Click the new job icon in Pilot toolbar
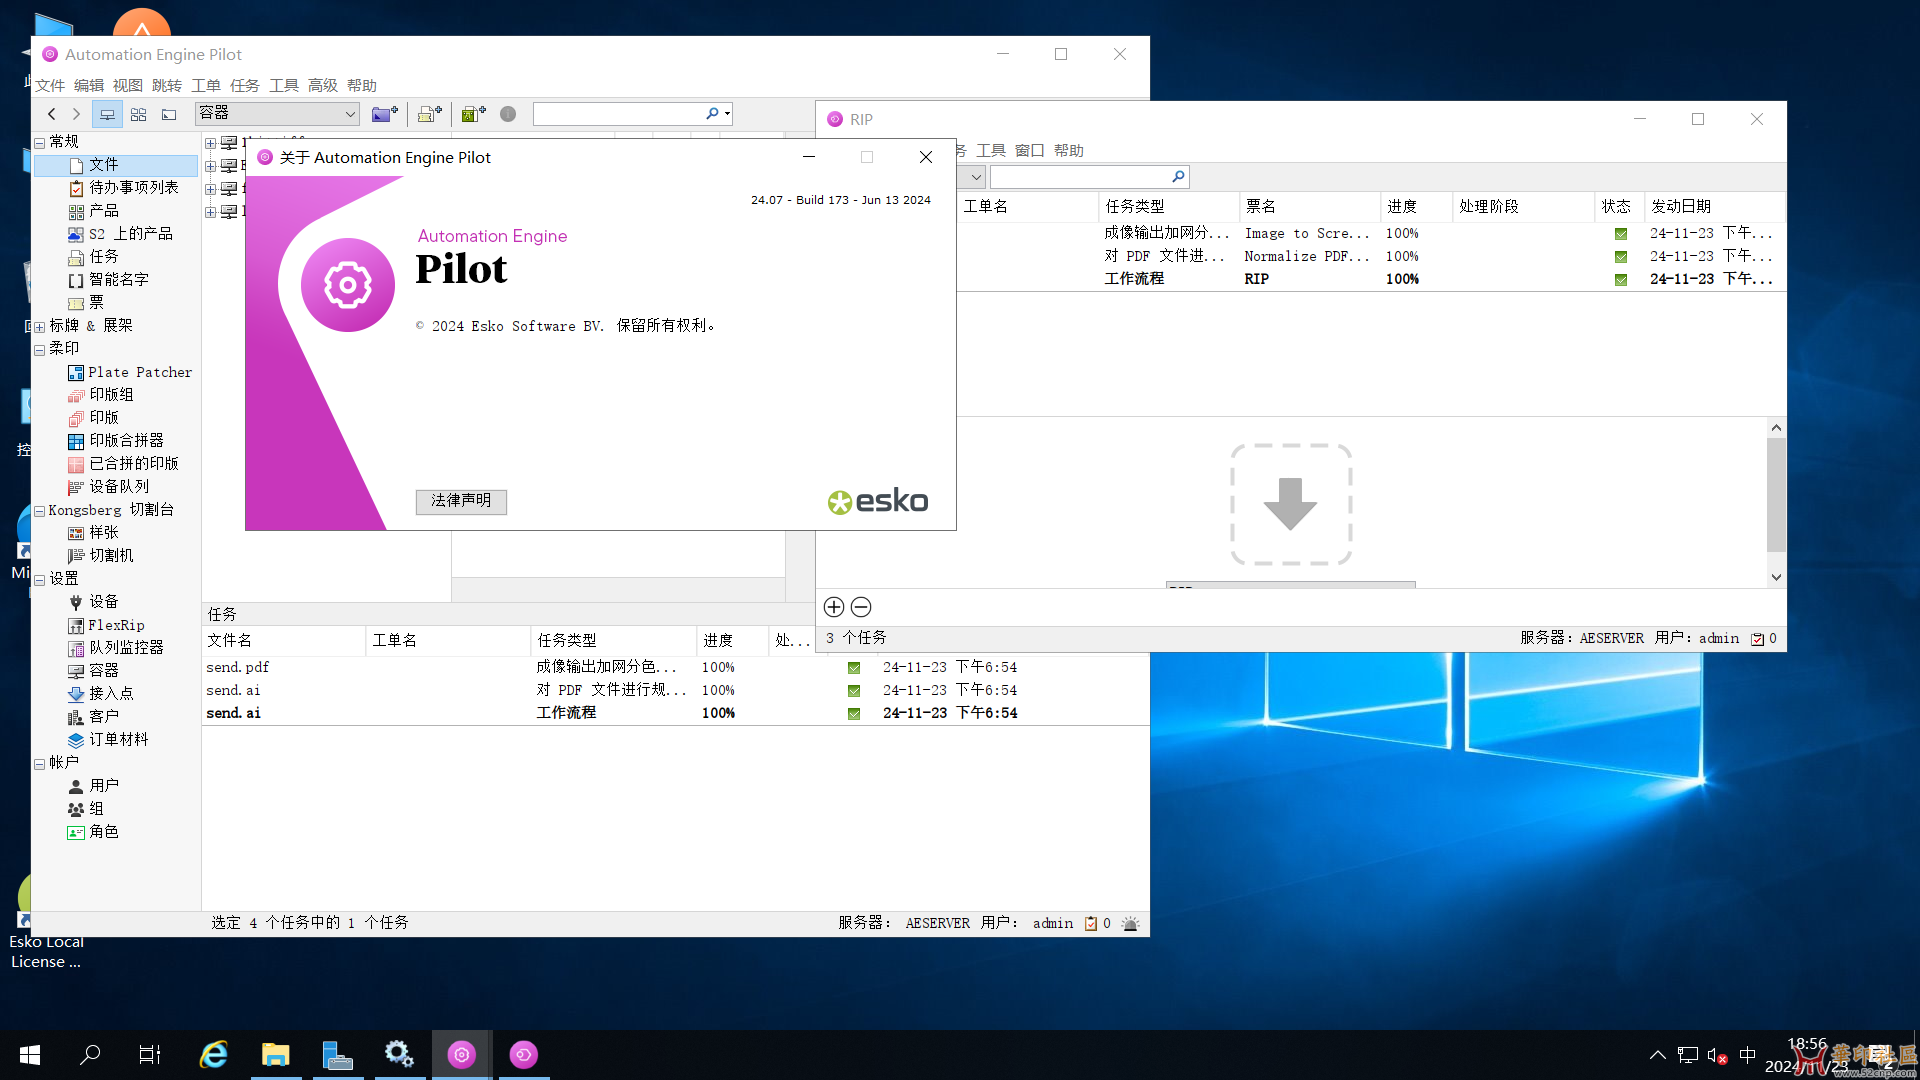1920x1080 pixels. [430, 115]
